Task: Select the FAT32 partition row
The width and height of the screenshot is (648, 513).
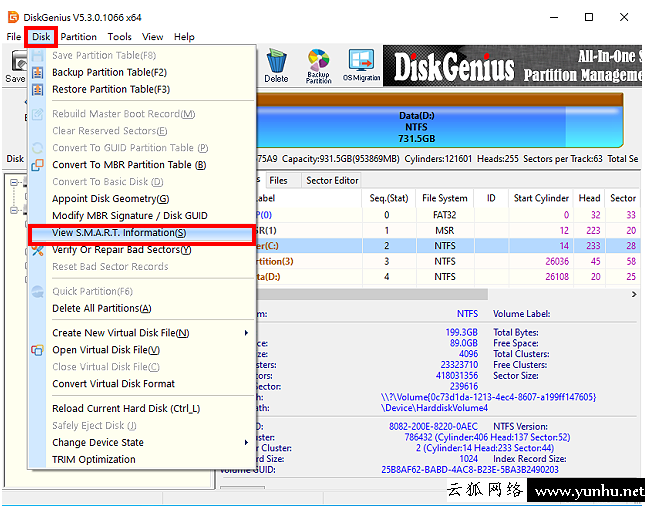Action: click(x=448, y=215)
